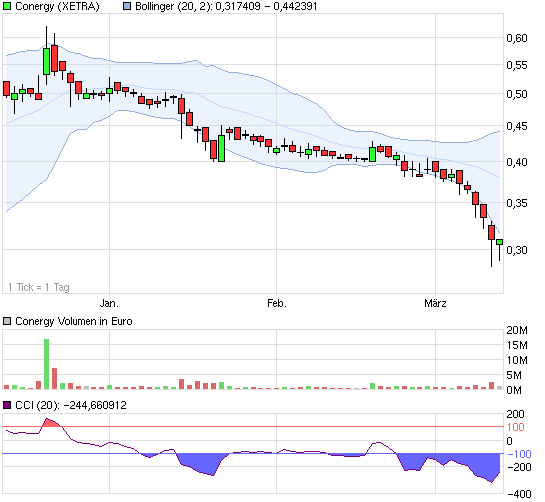Viewport: 545px width, 502px height.
Task: Click the red CCI overbought peak area
Action: (x=51, y=423)
